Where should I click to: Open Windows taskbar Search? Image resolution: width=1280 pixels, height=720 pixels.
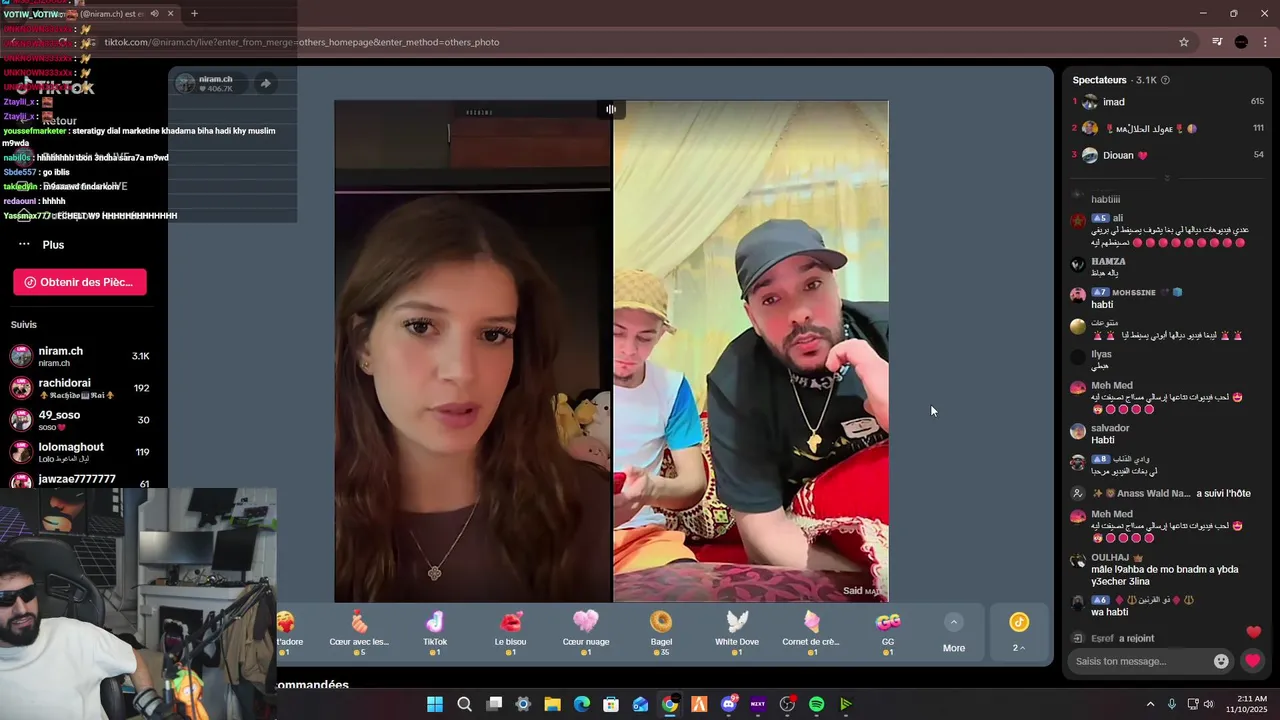click(x=464, y=704)
